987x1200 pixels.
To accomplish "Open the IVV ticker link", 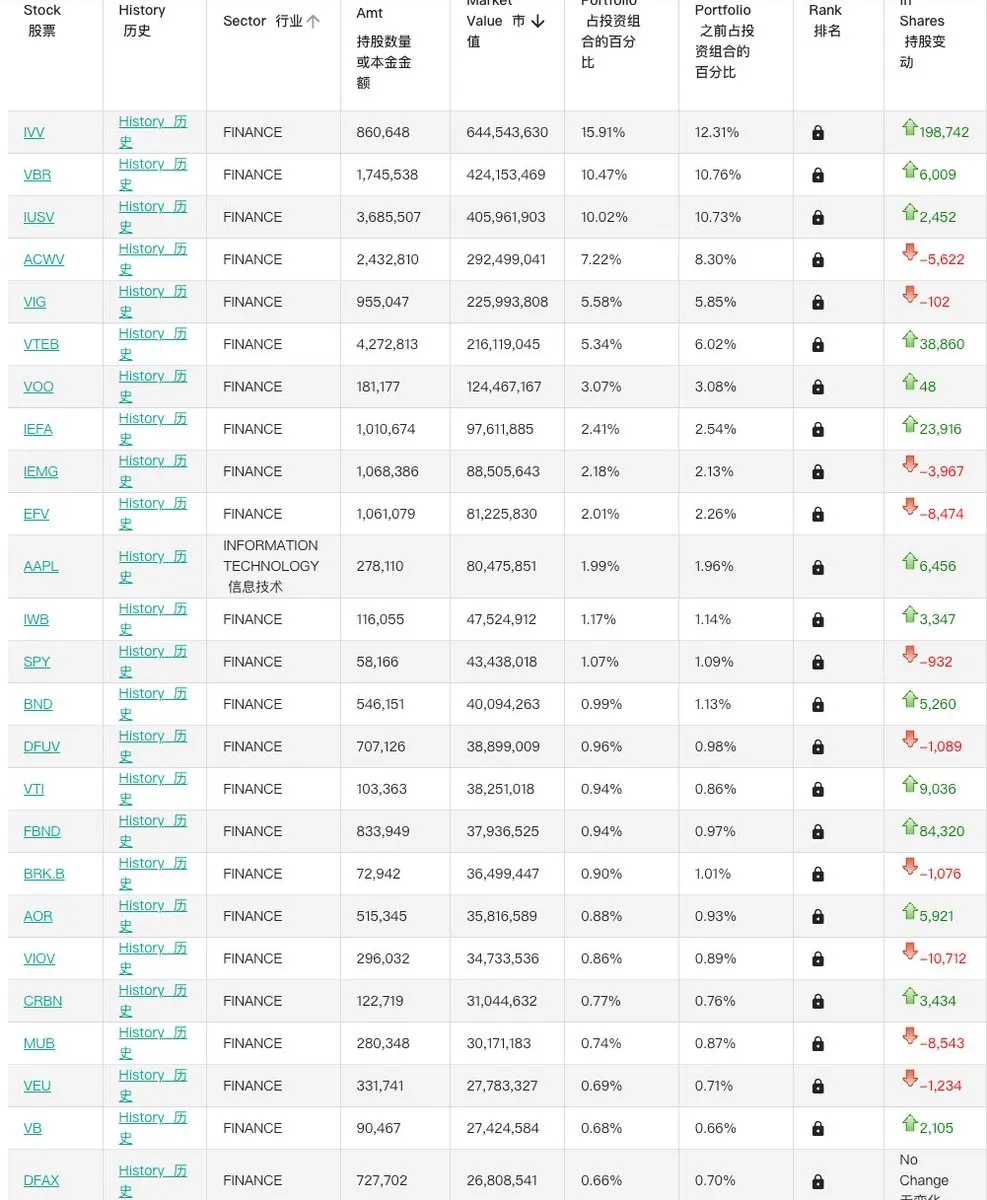I will [34, 132].
